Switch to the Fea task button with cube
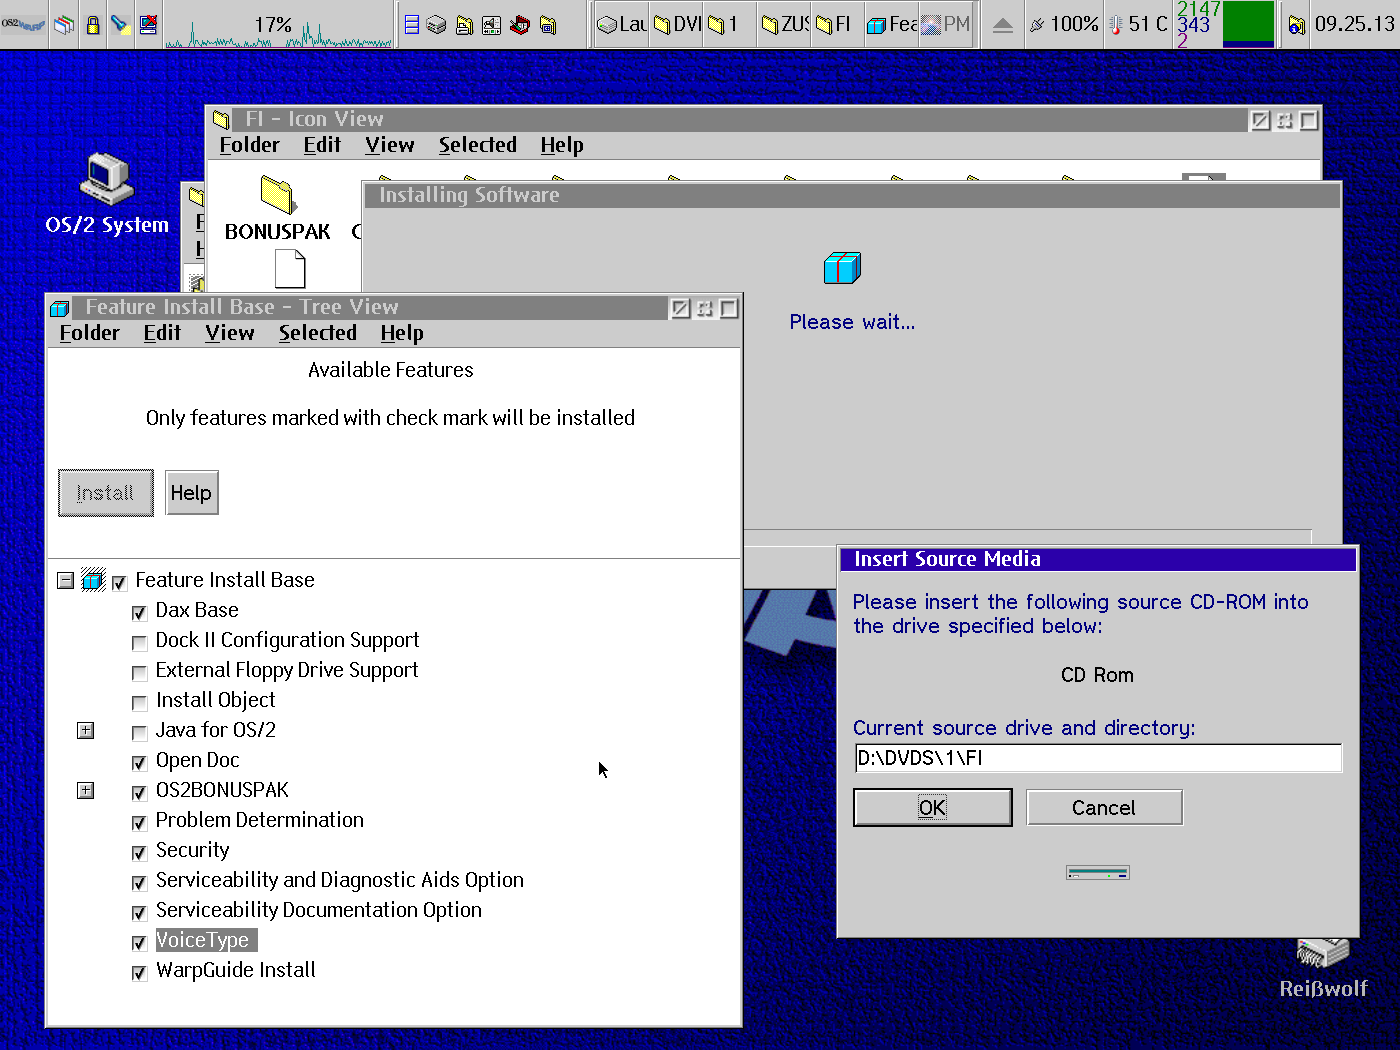Screen dimensions: 1400x1050 click(x=892, y=24)
